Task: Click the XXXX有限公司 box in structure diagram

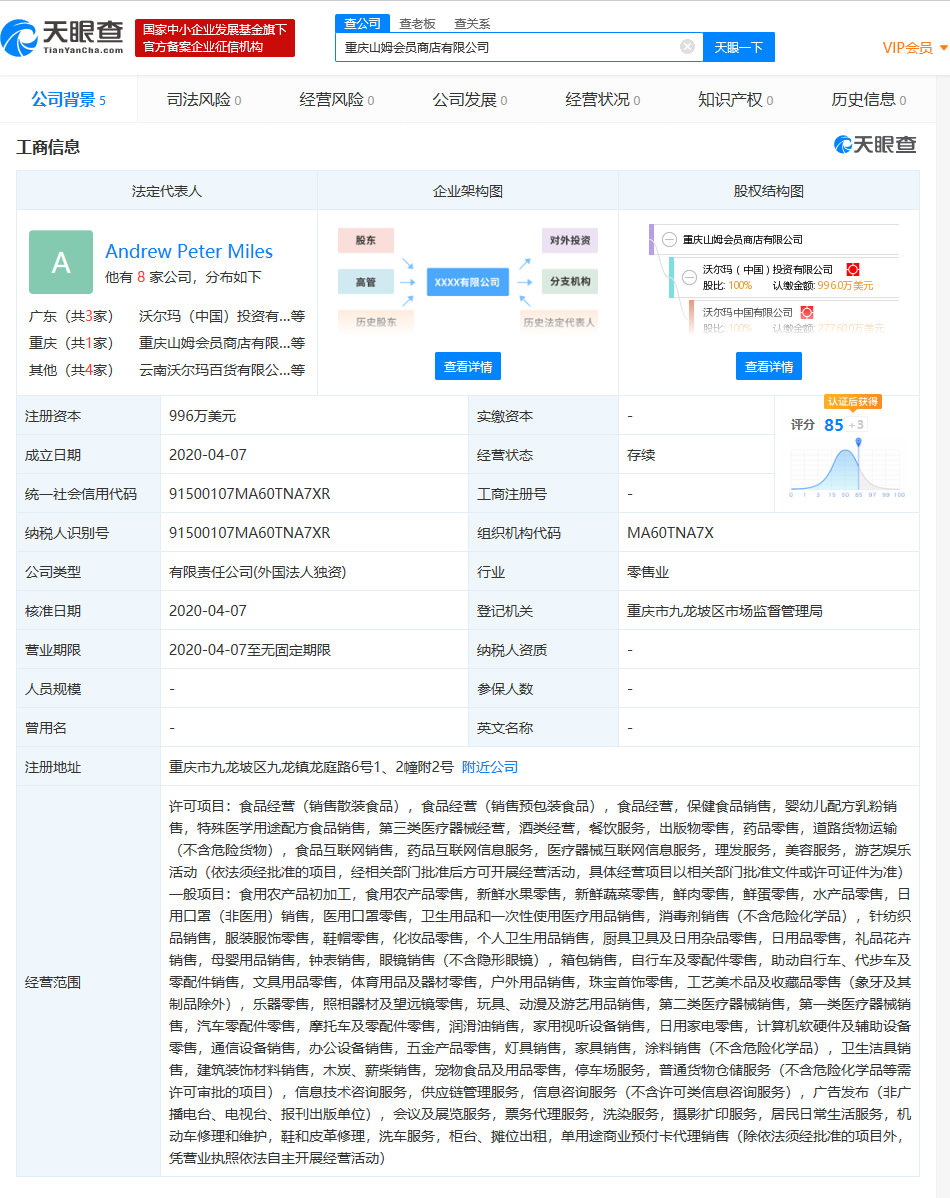Action: tap(466, 282)
